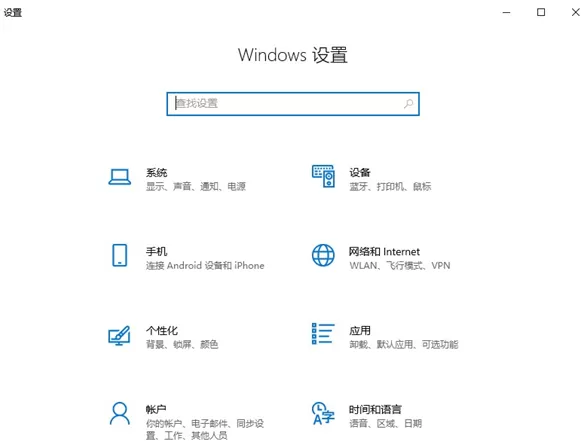Click the text 语音、区域、日期
Image resolution: width=584 pixels, height=448 pixels.
(x=385, y=423)
